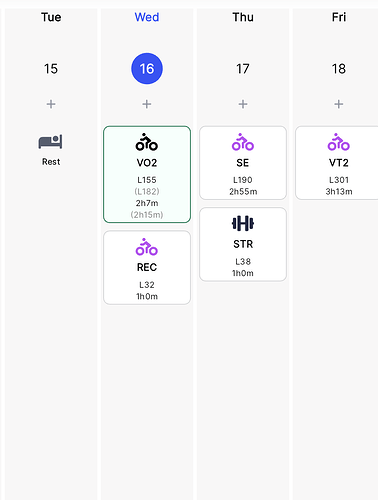Screen dimensions: 378x500
Task: Click the purple cycling icon on REC card
Action: tap(147, 247)
